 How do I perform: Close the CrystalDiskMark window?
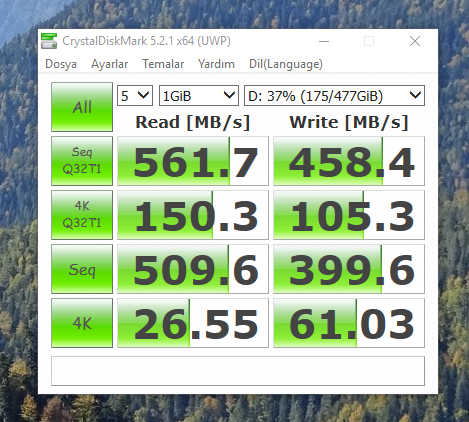tap(415, 41)
